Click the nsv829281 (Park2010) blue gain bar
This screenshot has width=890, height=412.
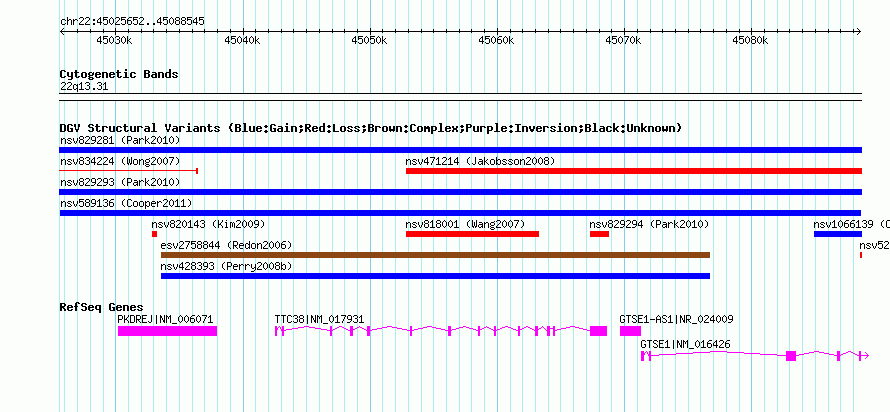460,150
